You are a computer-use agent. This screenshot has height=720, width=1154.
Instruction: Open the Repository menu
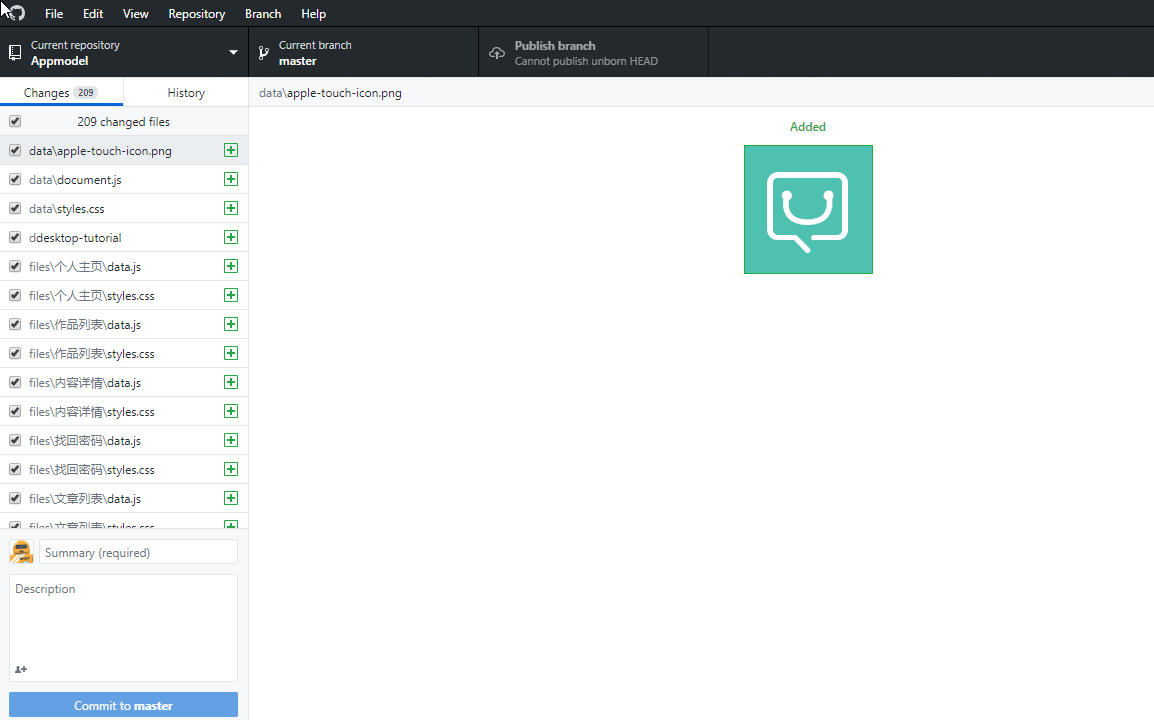pyautogui.click(x=197, y=13)
